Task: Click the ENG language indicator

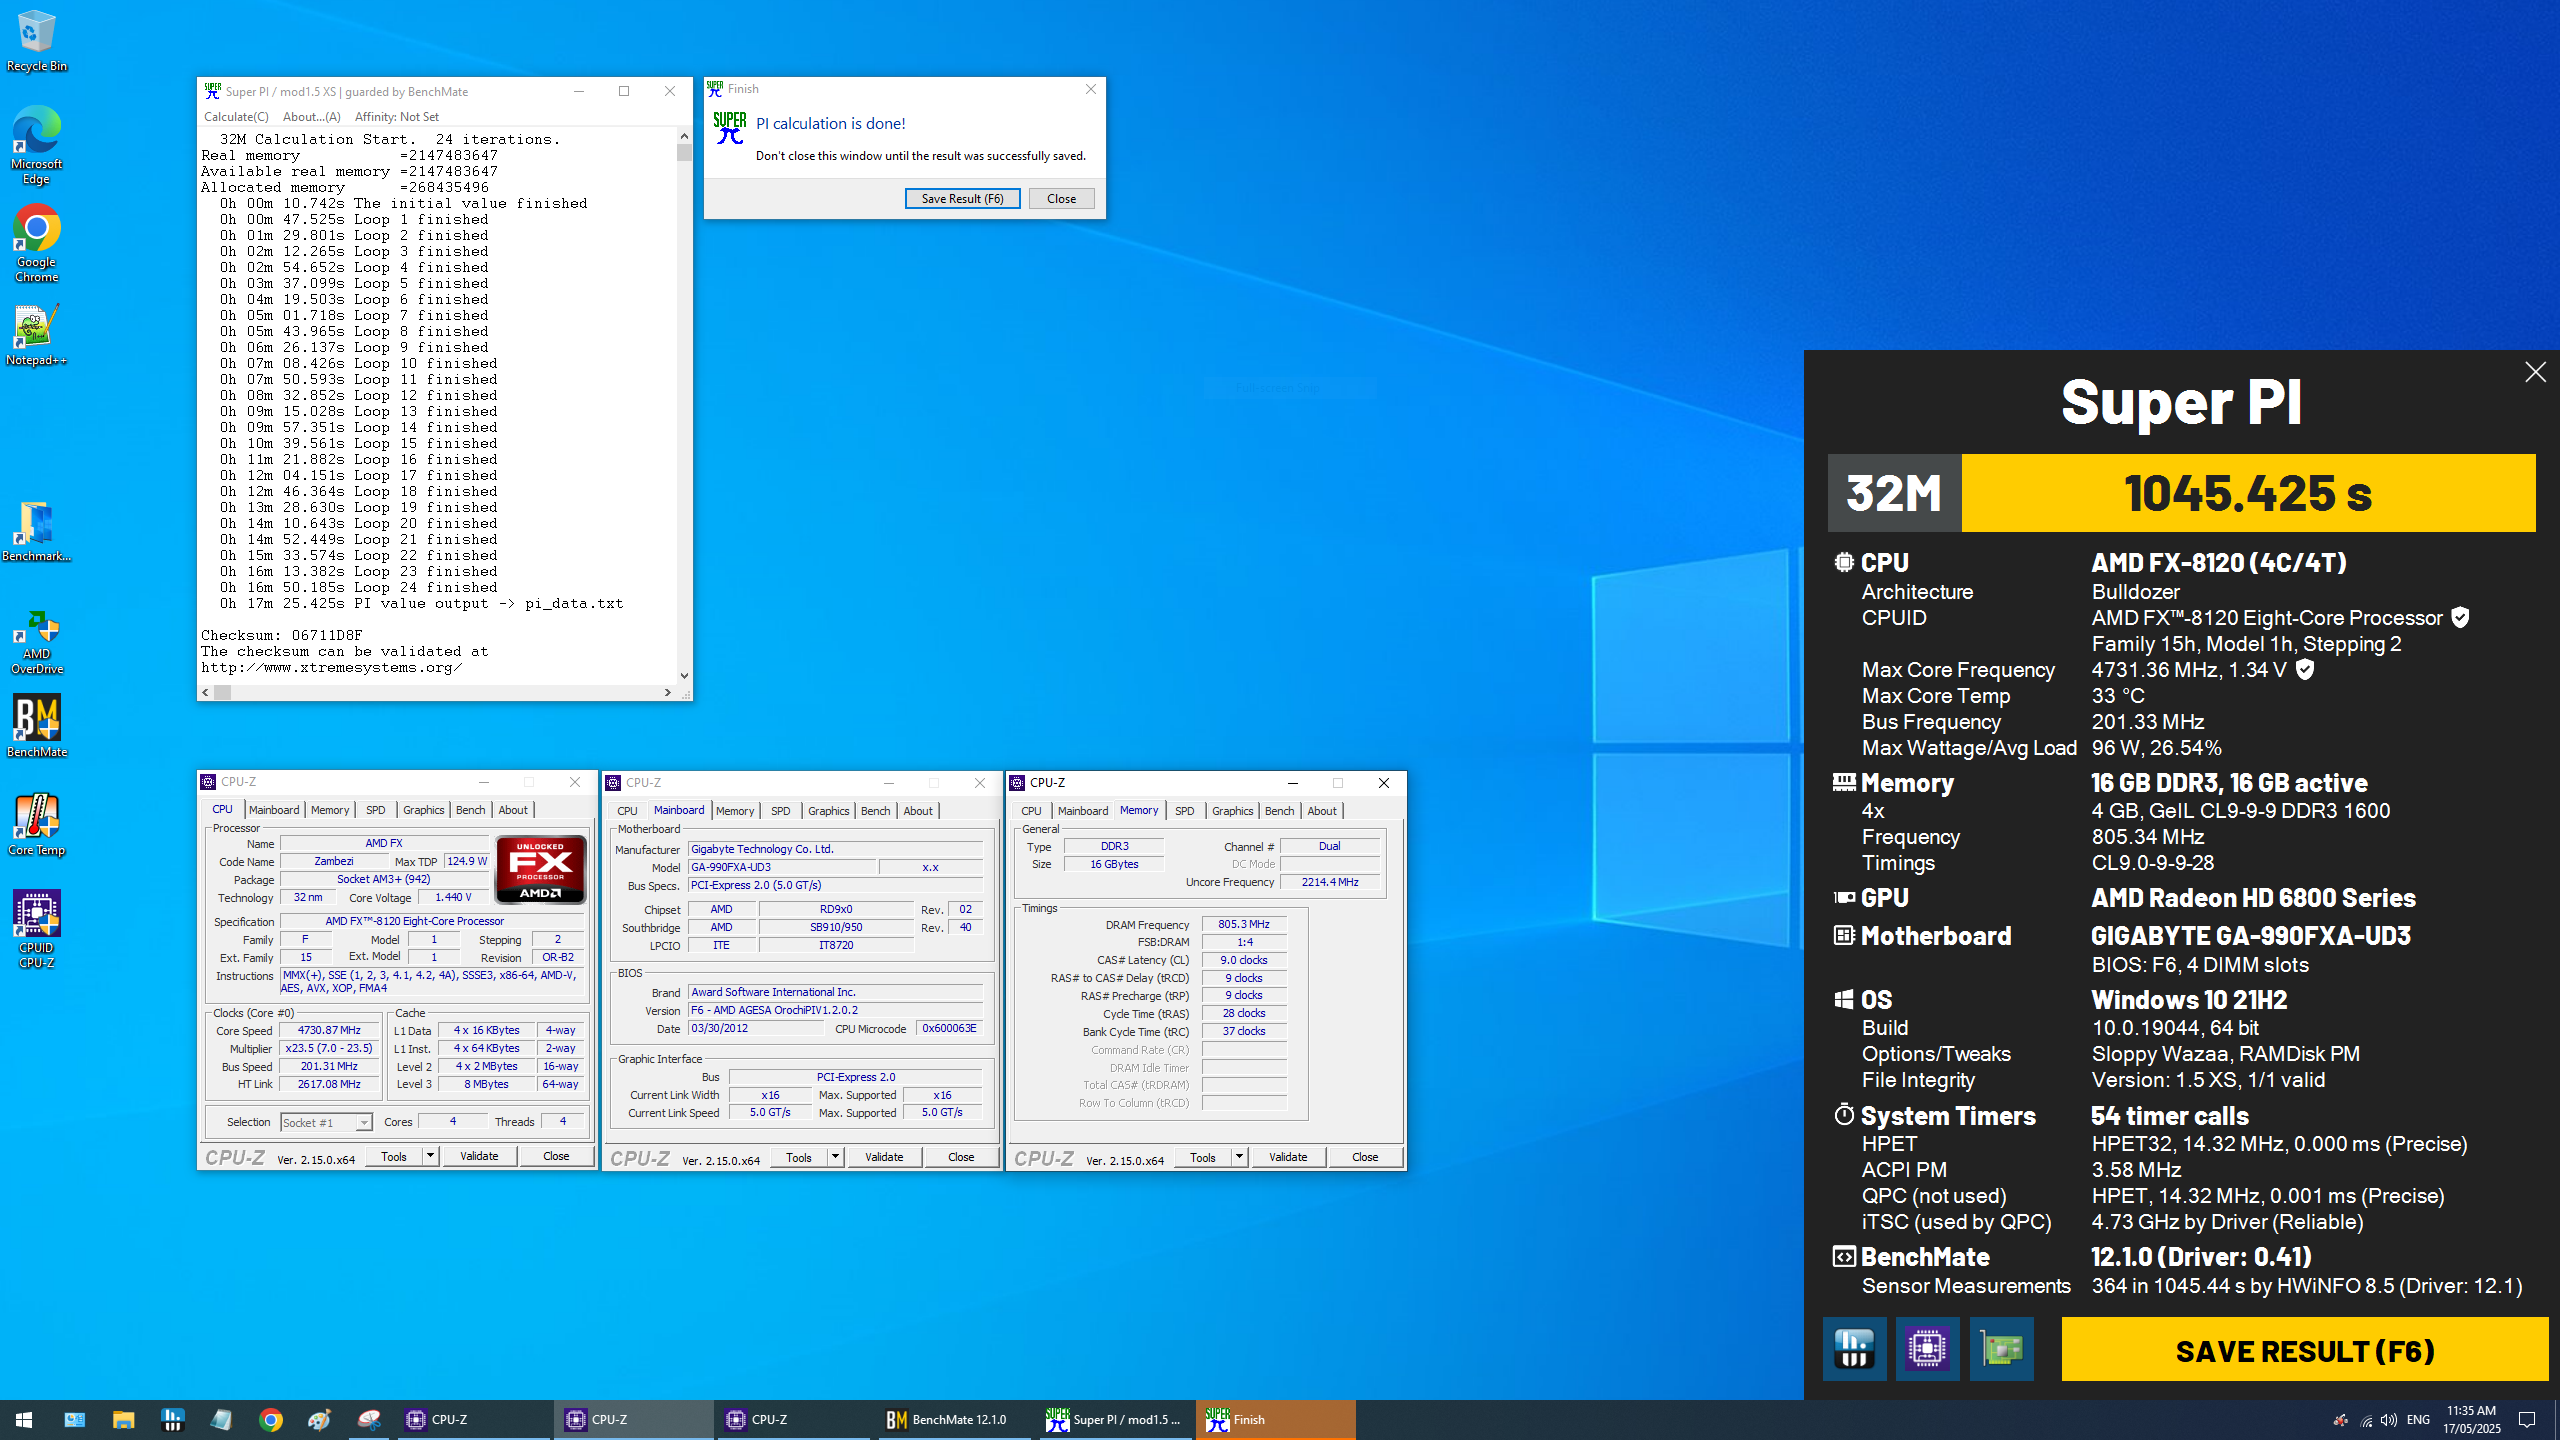Action: [2418, 1420]
